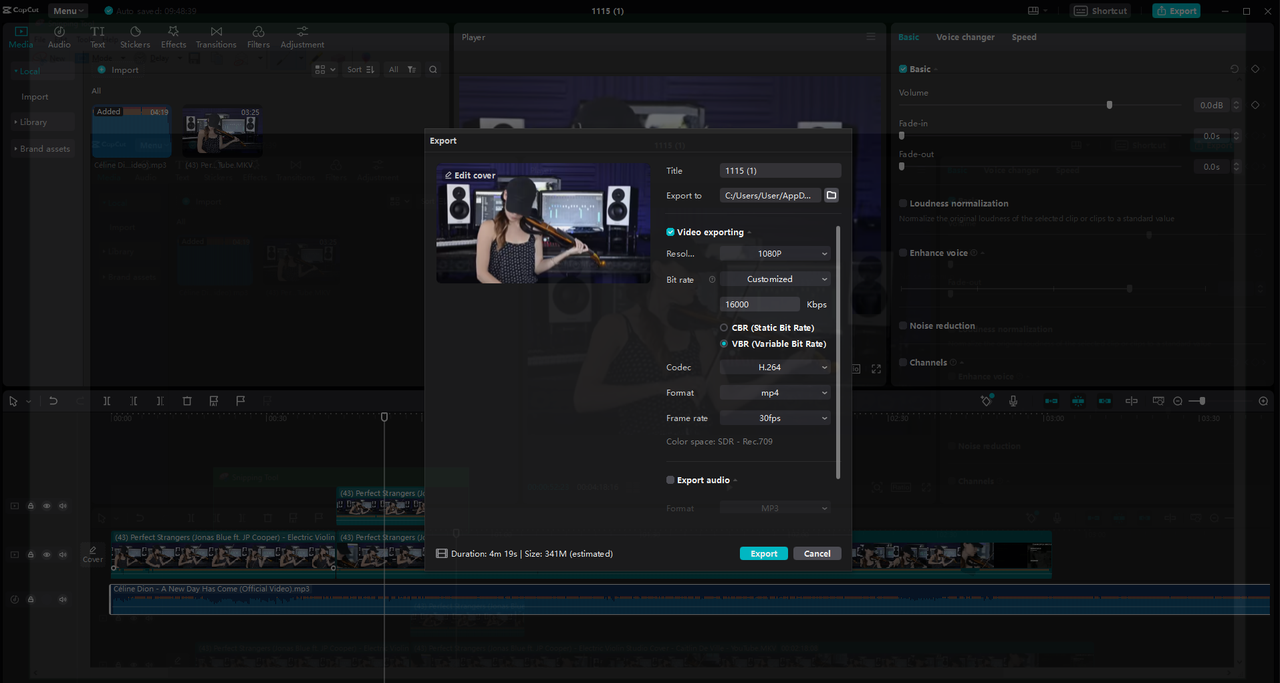The image size is (1280, 683).
Task: Click the marker flag icon in timeline toolbar
Action: point(241,401)
